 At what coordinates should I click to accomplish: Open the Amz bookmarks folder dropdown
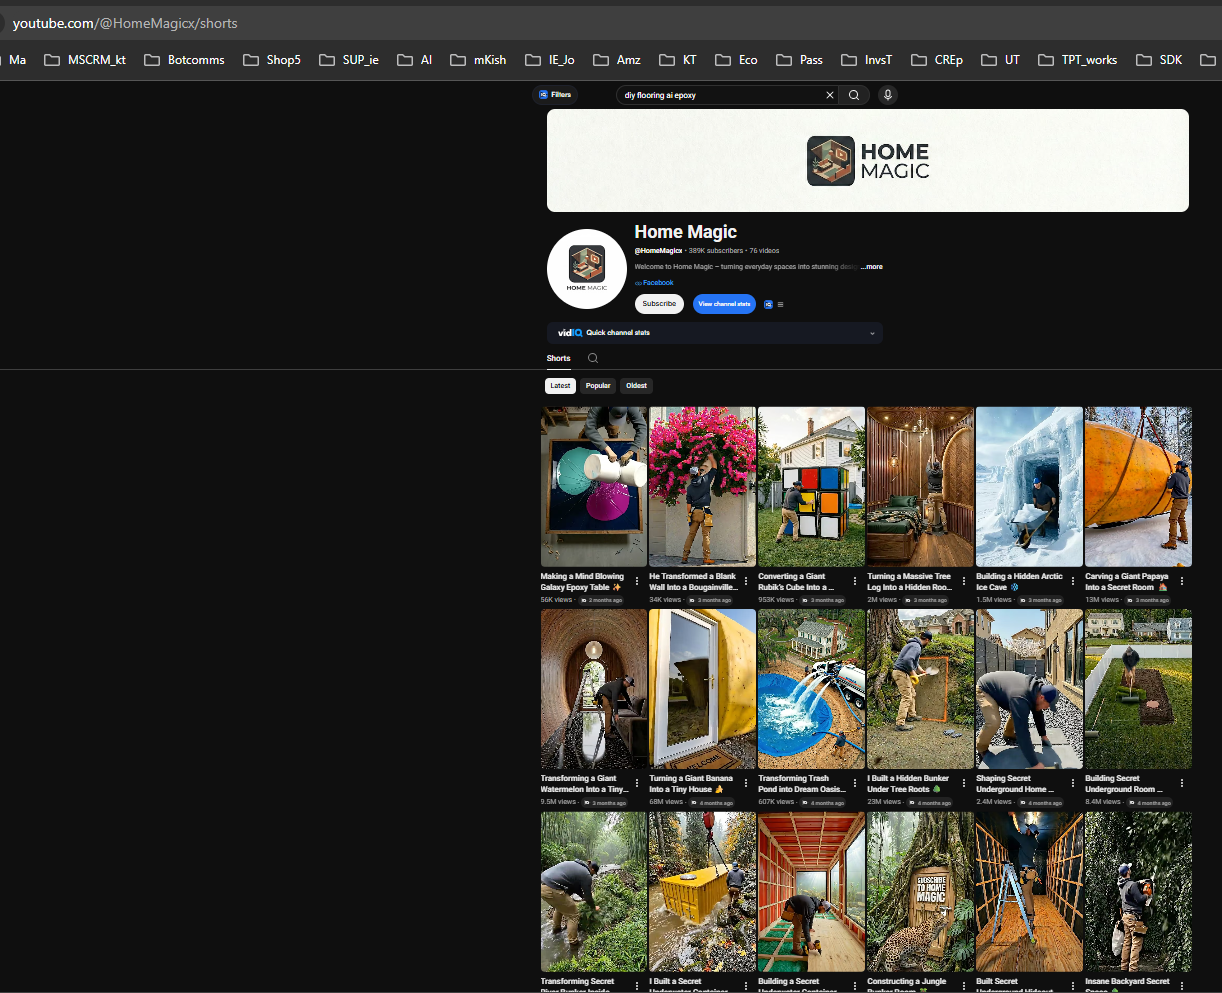click(617, 60)
